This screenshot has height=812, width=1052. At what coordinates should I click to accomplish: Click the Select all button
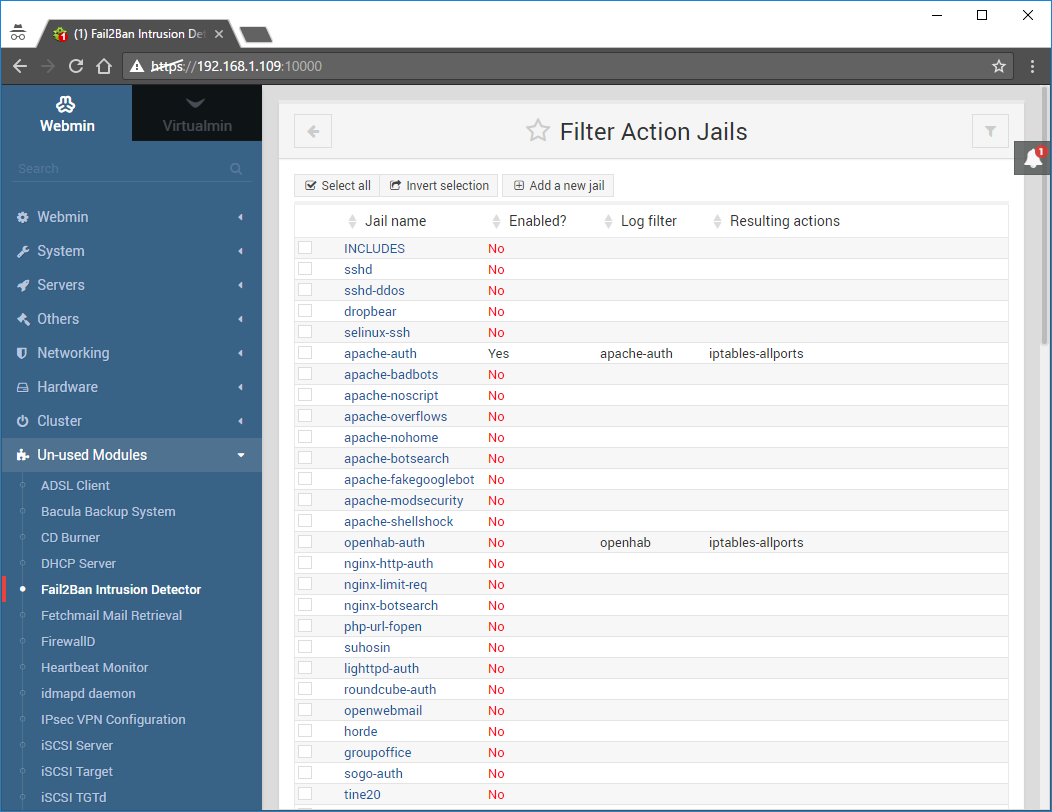click(337, 186)
